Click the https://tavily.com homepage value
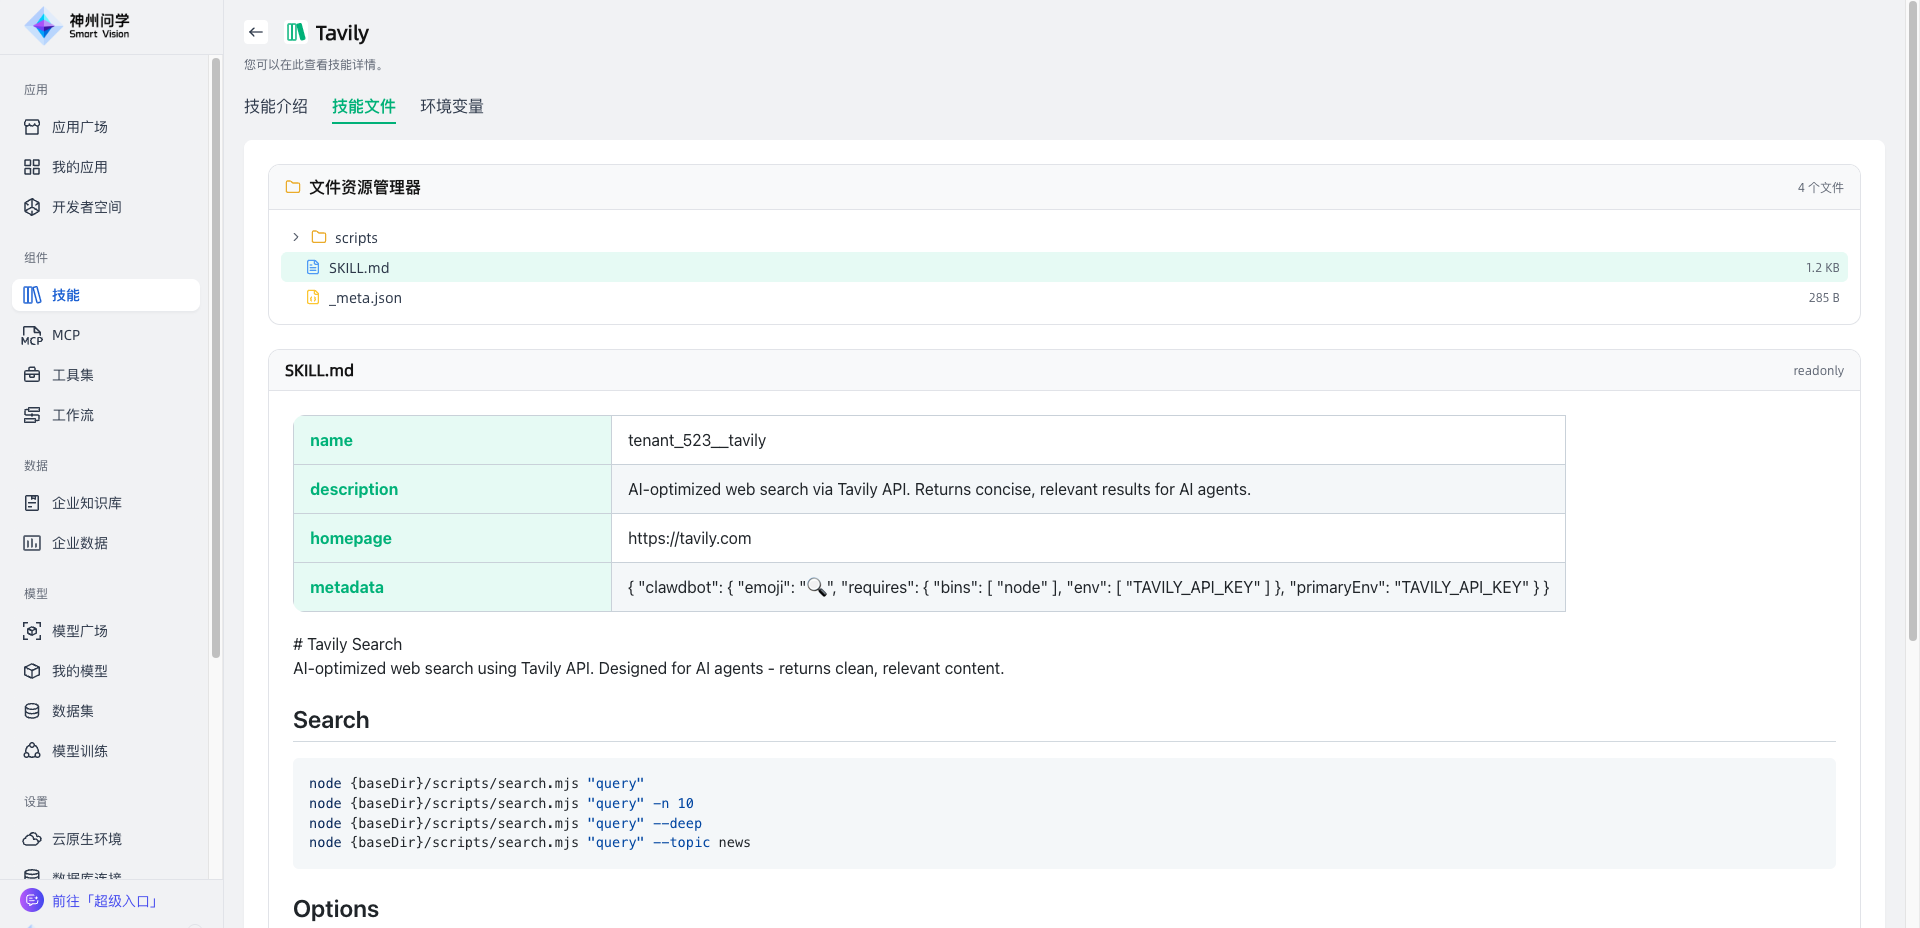This screenshot has height=928, width=1920. 689,538
